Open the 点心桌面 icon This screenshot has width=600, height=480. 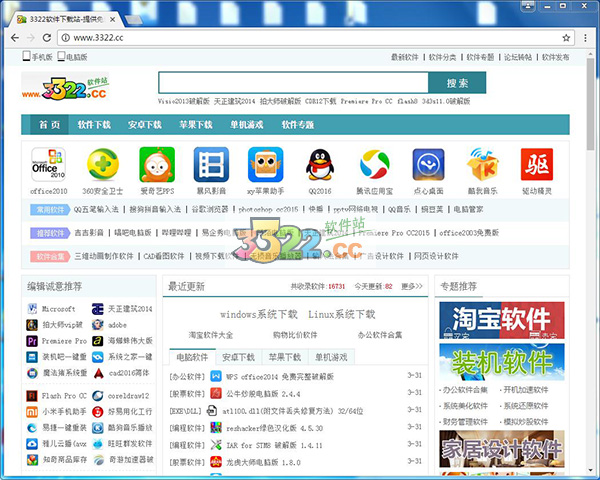click(x=429, y=164)
